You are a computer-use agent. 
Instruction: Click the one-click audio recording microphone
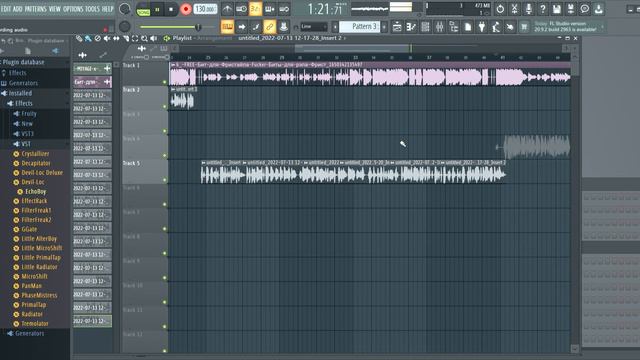pyautogui.click(x=529, y=9)
